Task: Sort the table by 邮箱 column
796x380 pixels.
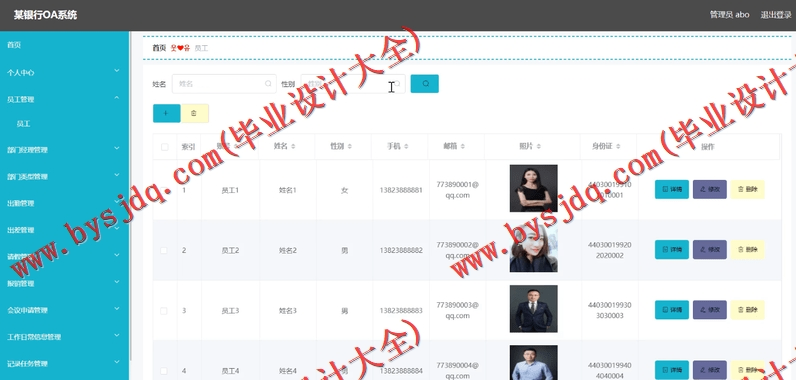Action: click(462, 147)
